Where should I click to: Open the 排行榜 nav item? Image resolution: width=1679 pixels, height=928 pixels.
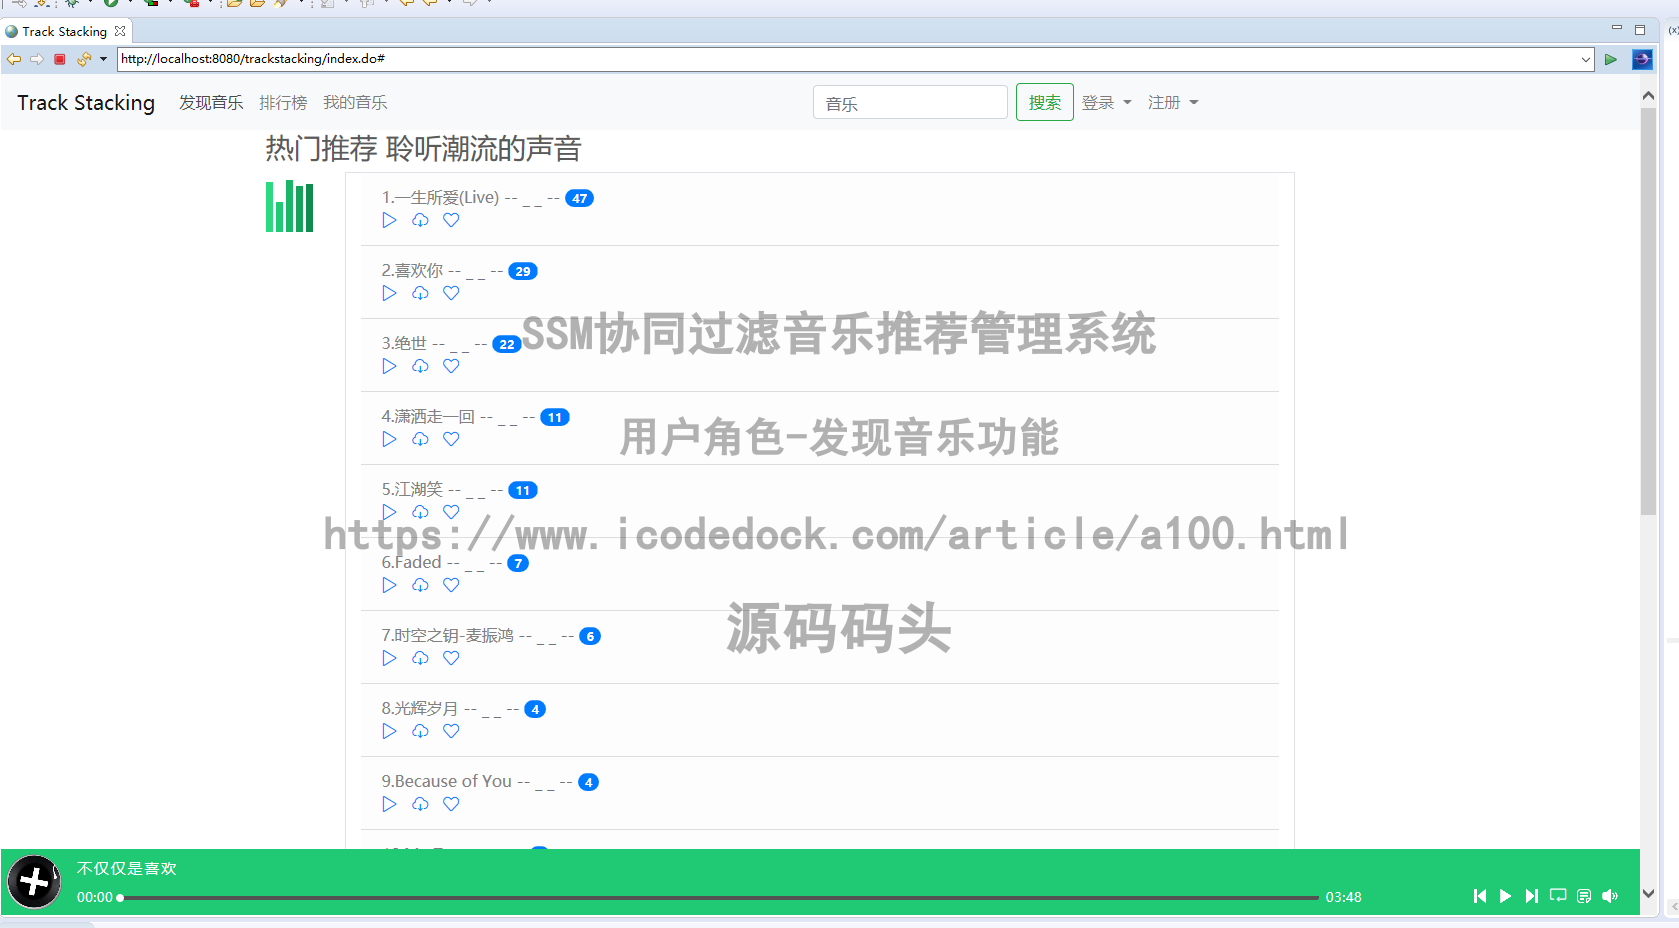click(x=283, y=102)
